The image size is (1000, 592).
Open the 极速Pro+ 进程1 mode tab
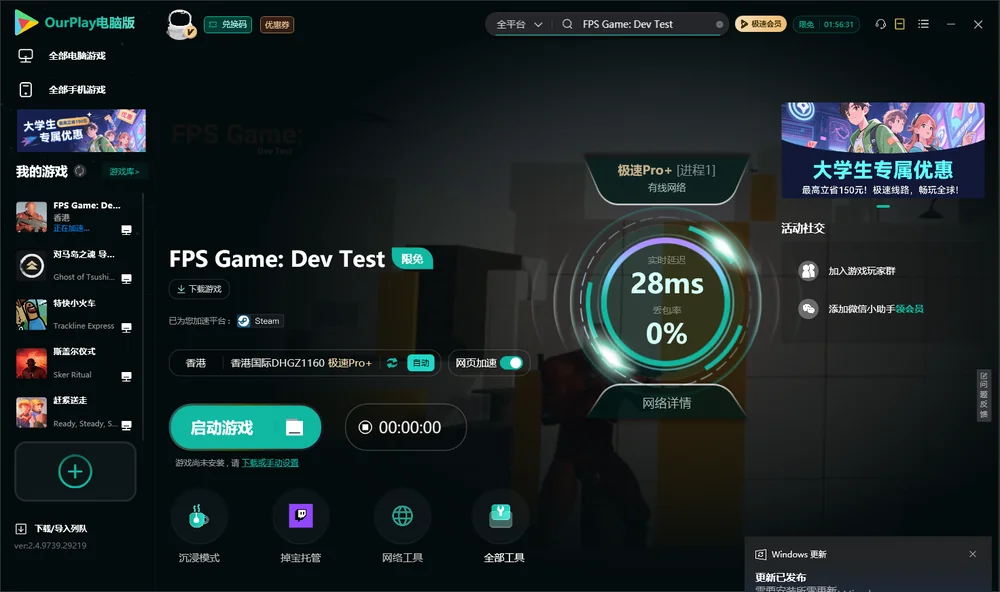666,179
